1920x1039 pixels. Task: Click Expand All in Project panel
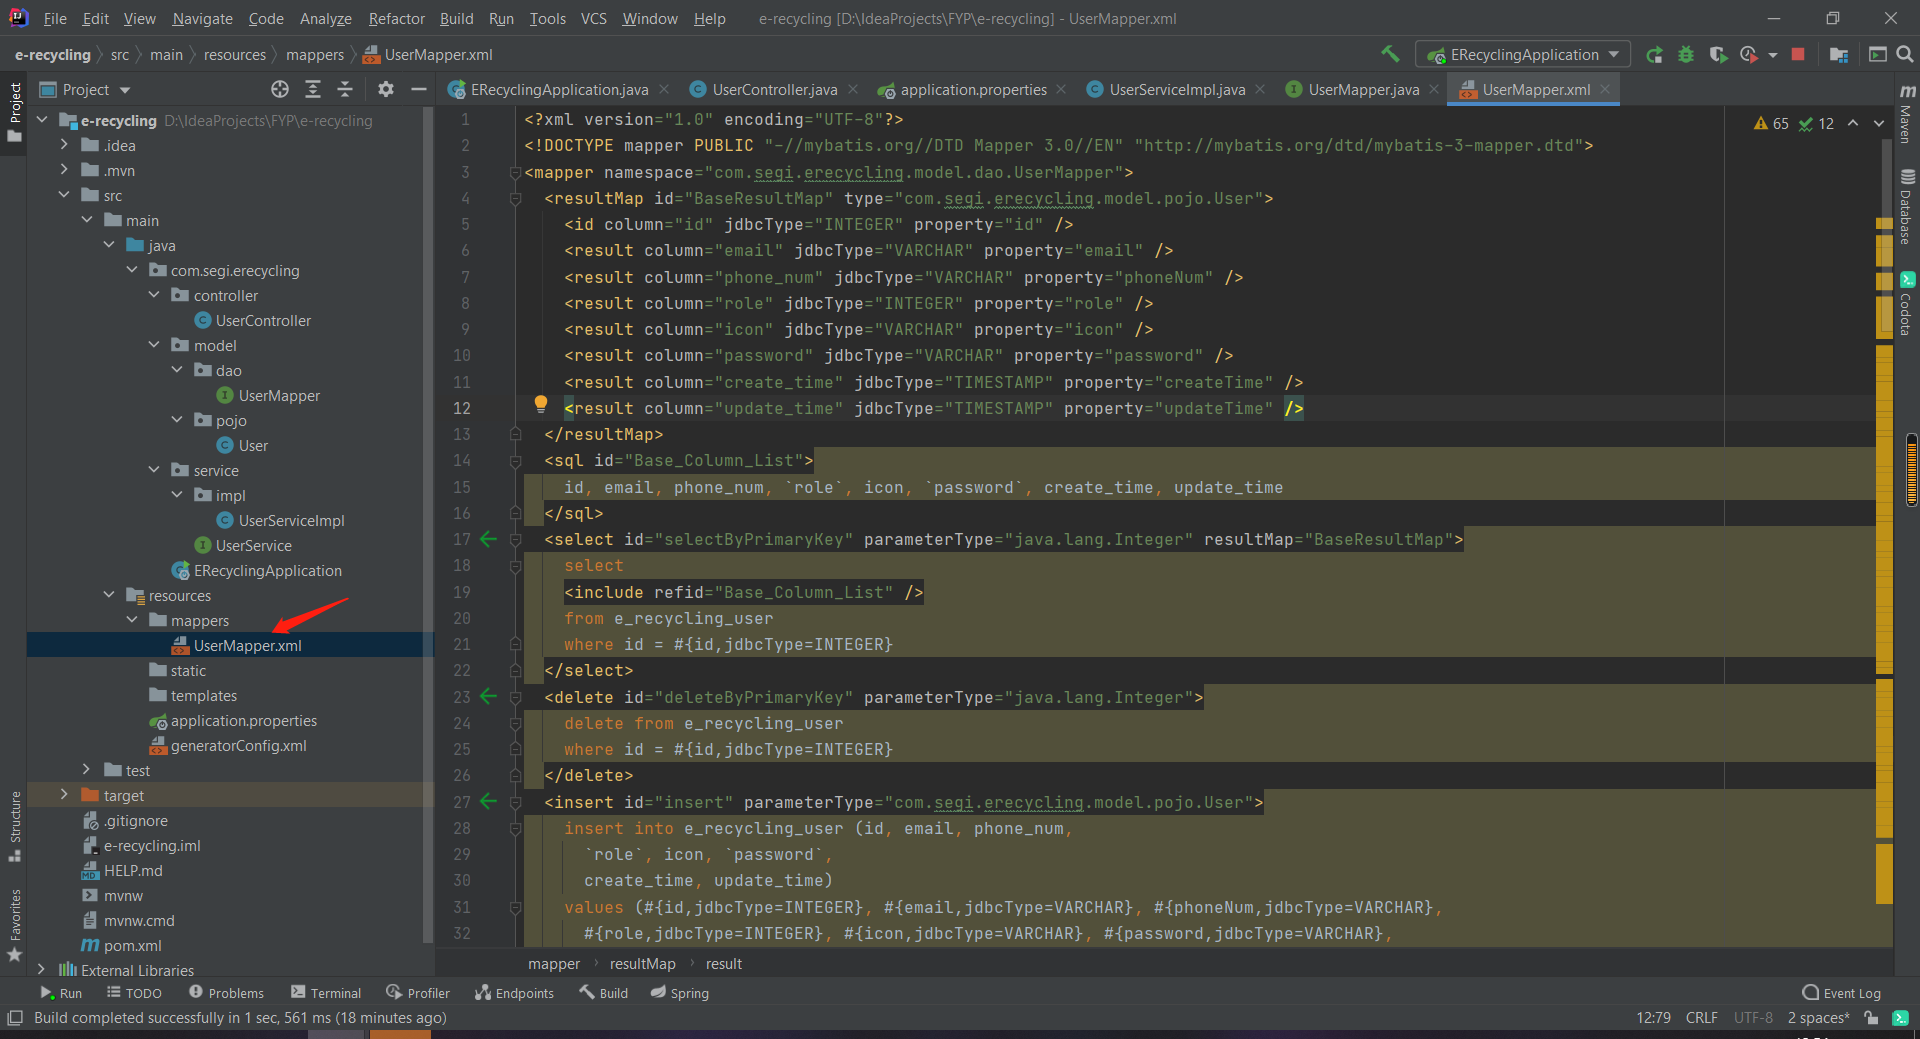(313, 90)
